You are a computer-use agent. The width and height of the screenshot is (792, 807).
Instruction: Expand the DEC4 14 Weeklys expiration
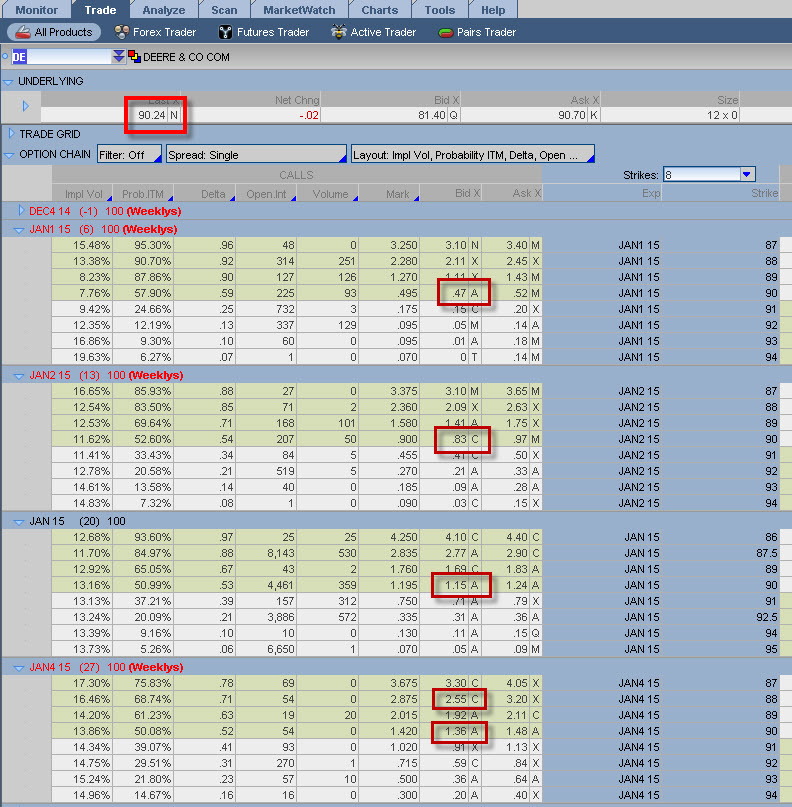click(22, 211)
